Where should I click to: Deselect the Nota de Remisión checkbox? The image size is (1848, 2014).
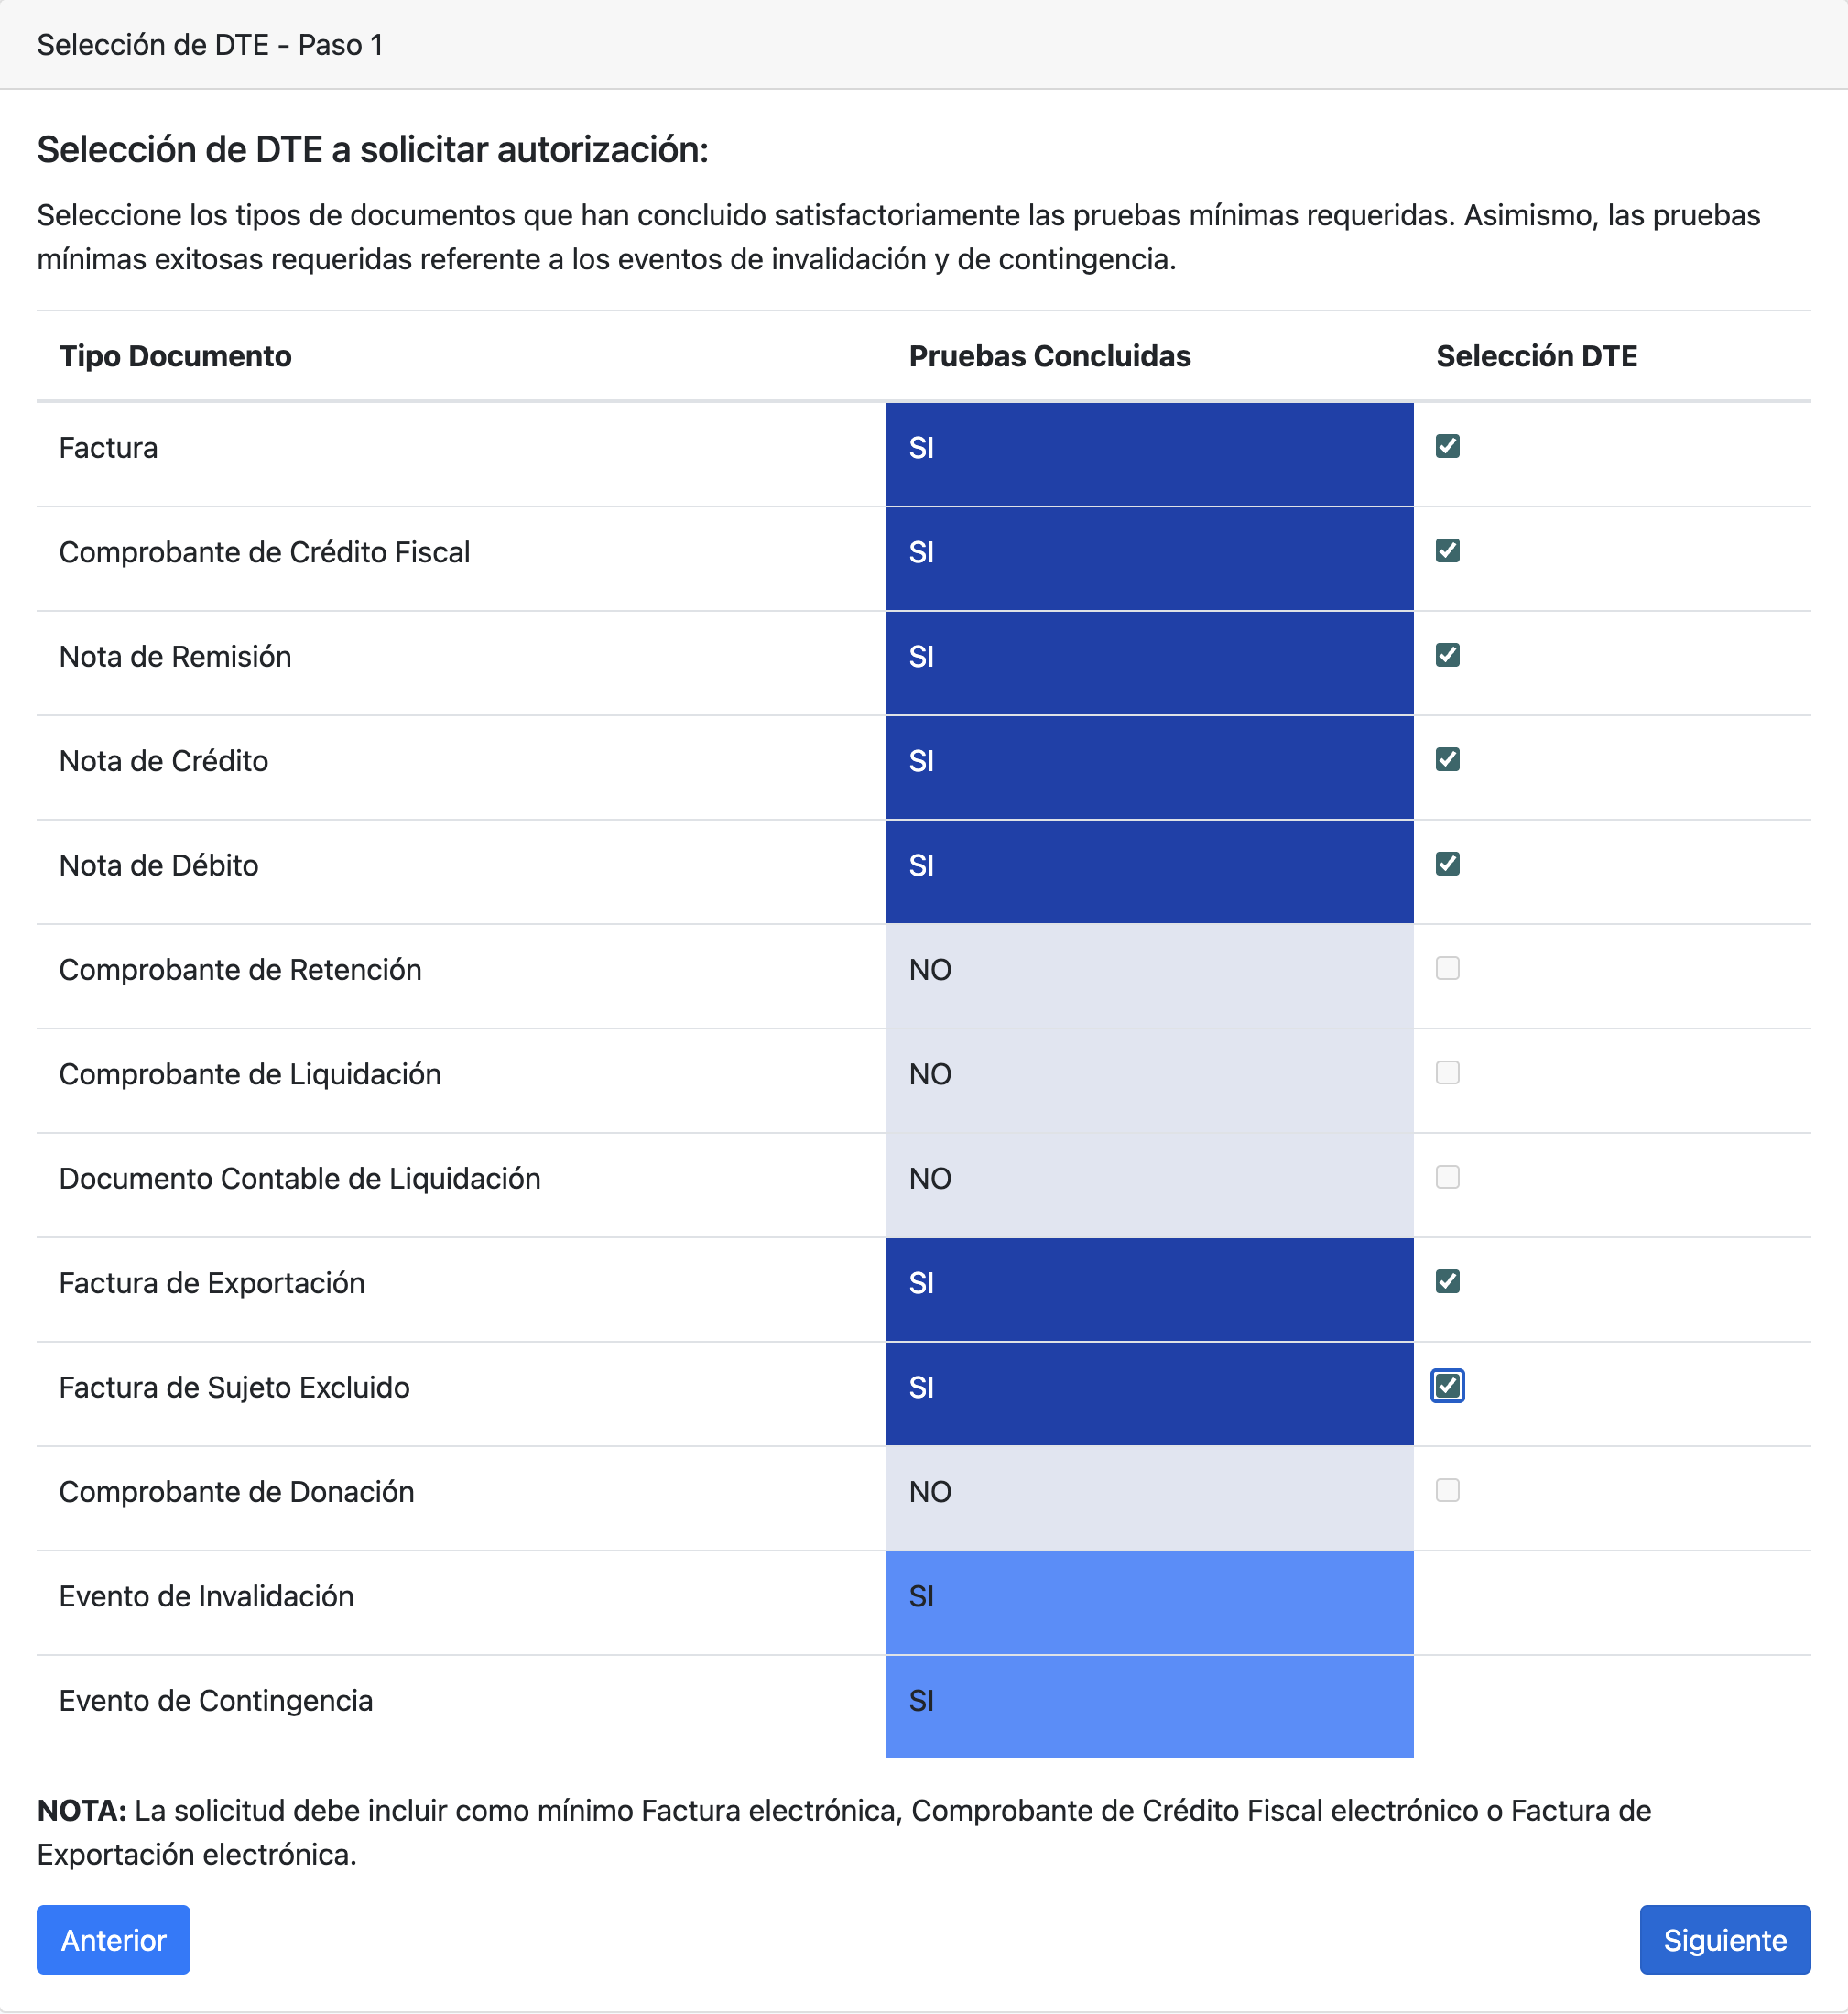coord(1447,655)
